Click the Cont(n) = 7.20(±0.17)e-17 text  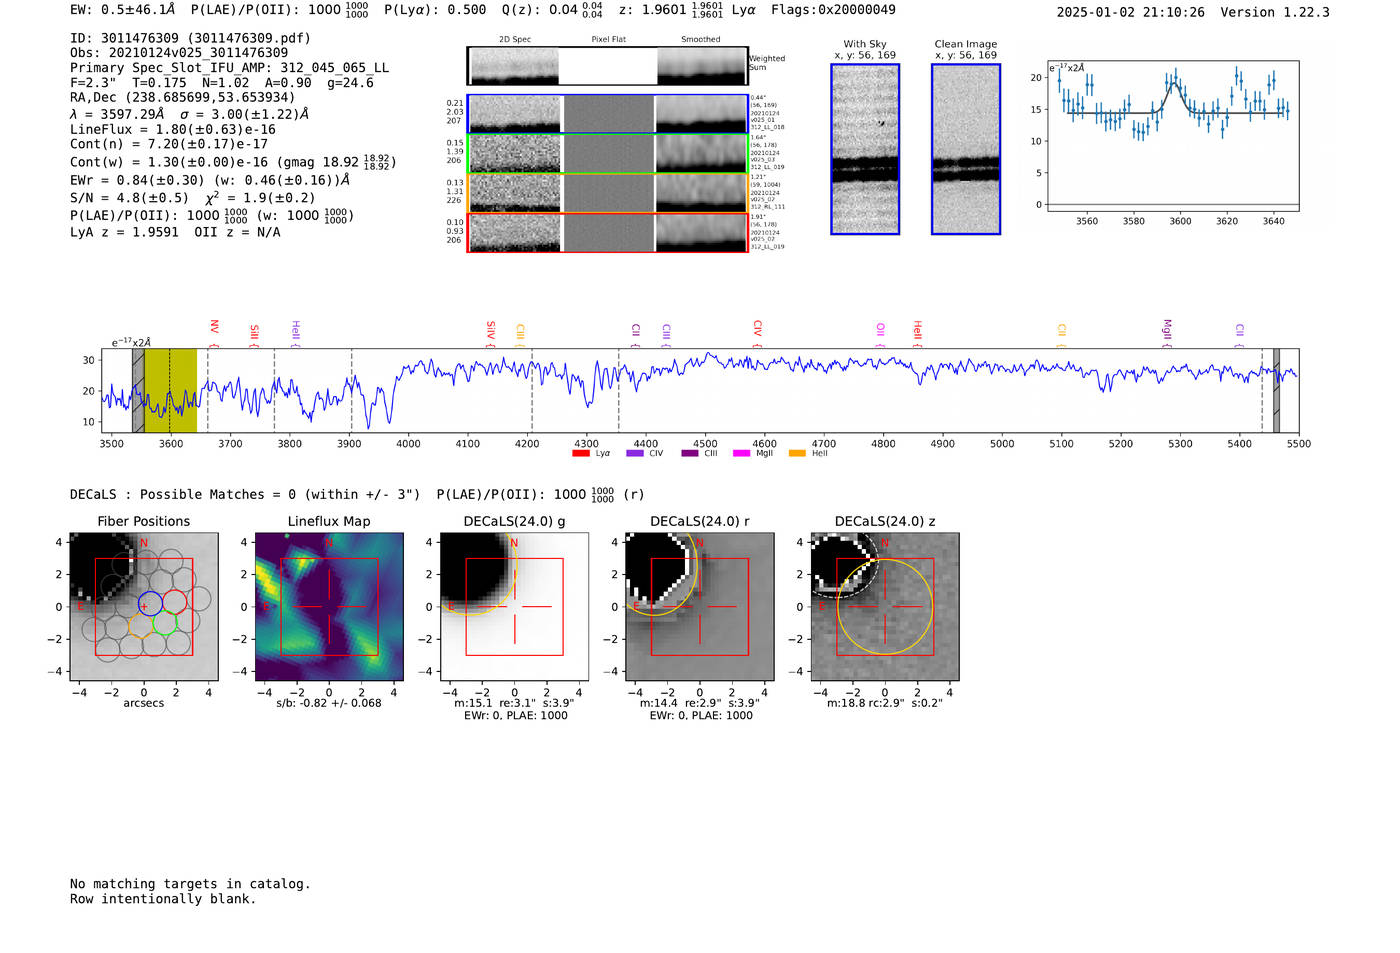[x=169, y=144]
